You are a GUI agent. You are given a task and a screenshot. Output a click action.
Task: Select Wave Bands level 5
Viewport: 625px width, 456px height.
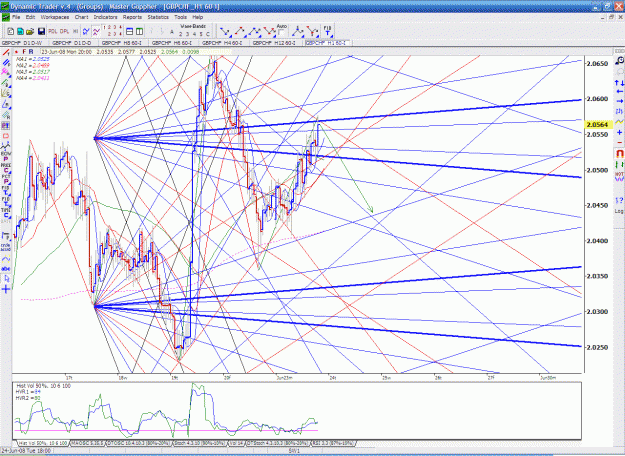(x=201, y=34)
